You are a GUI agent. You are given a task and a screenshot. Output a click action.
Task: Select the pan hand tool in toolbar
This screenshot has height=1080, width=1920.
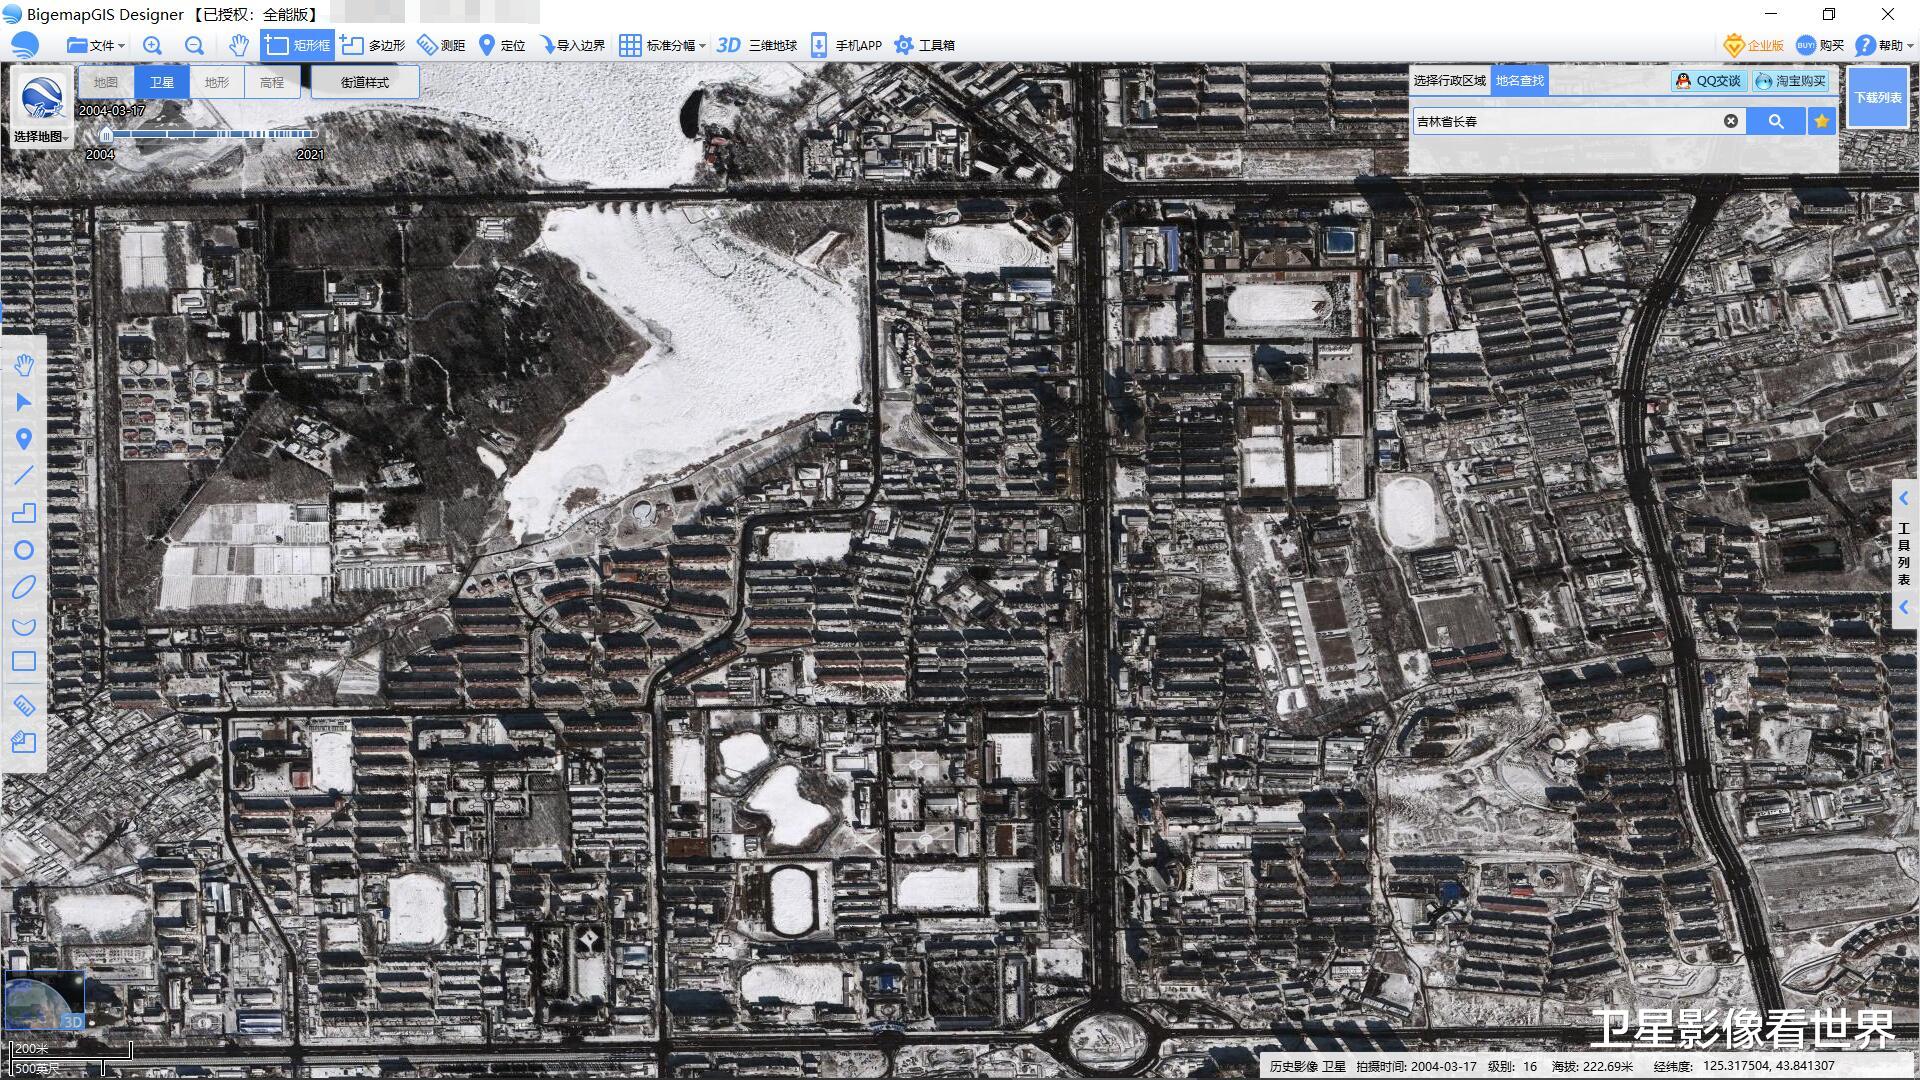pyautogui.click(x=238, y=45)
